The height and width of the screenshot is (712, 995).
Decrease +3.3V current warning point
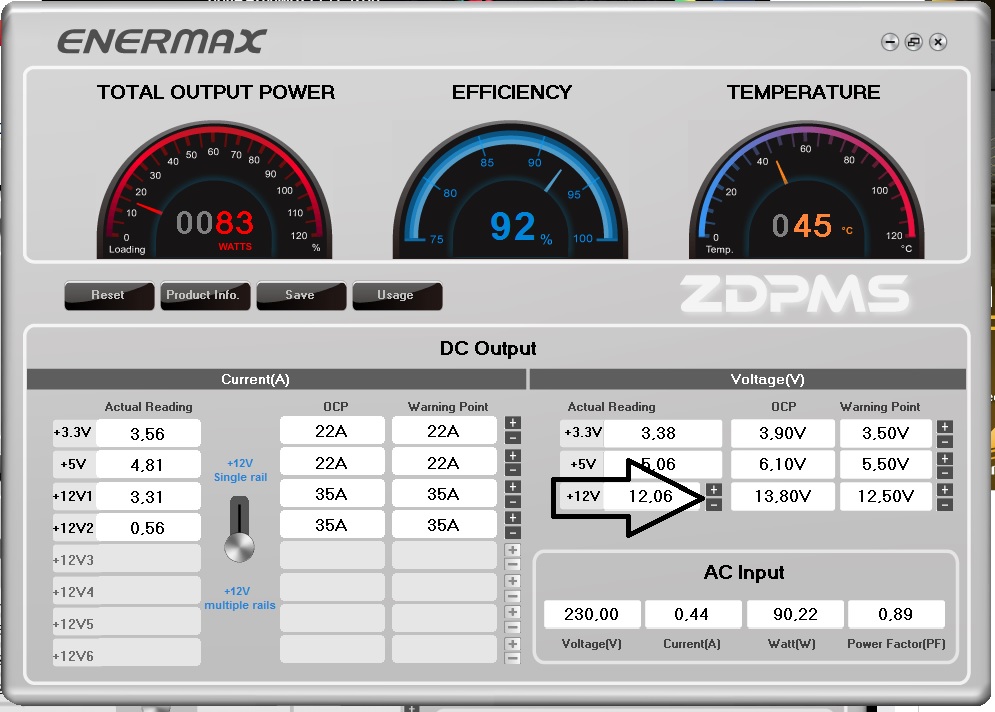tap(513, 438)
